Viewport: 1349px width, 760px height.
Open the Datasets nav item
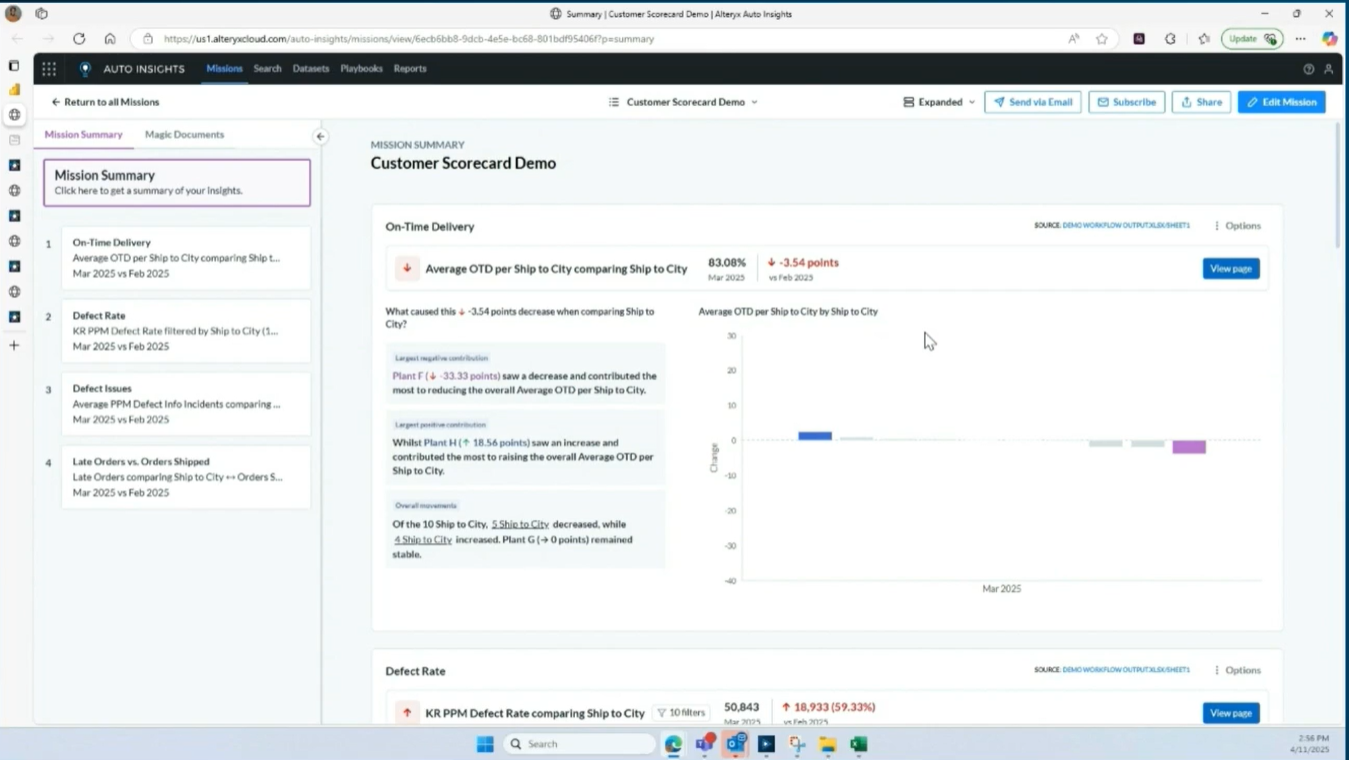pyautogui.click(x=311, y=69)
